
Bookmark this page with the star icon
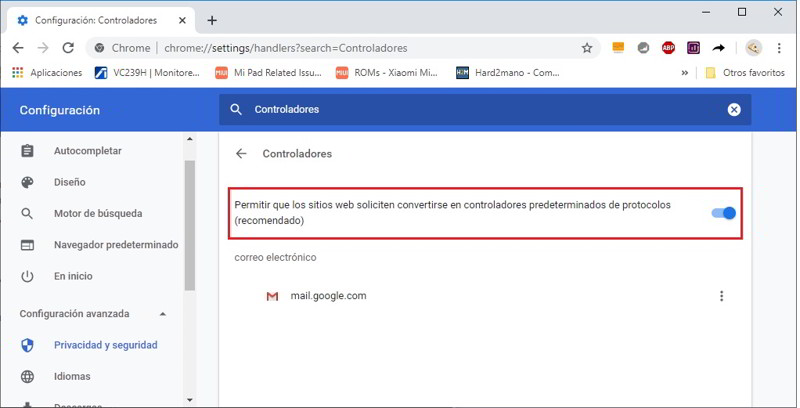click(x=587, y=48)
